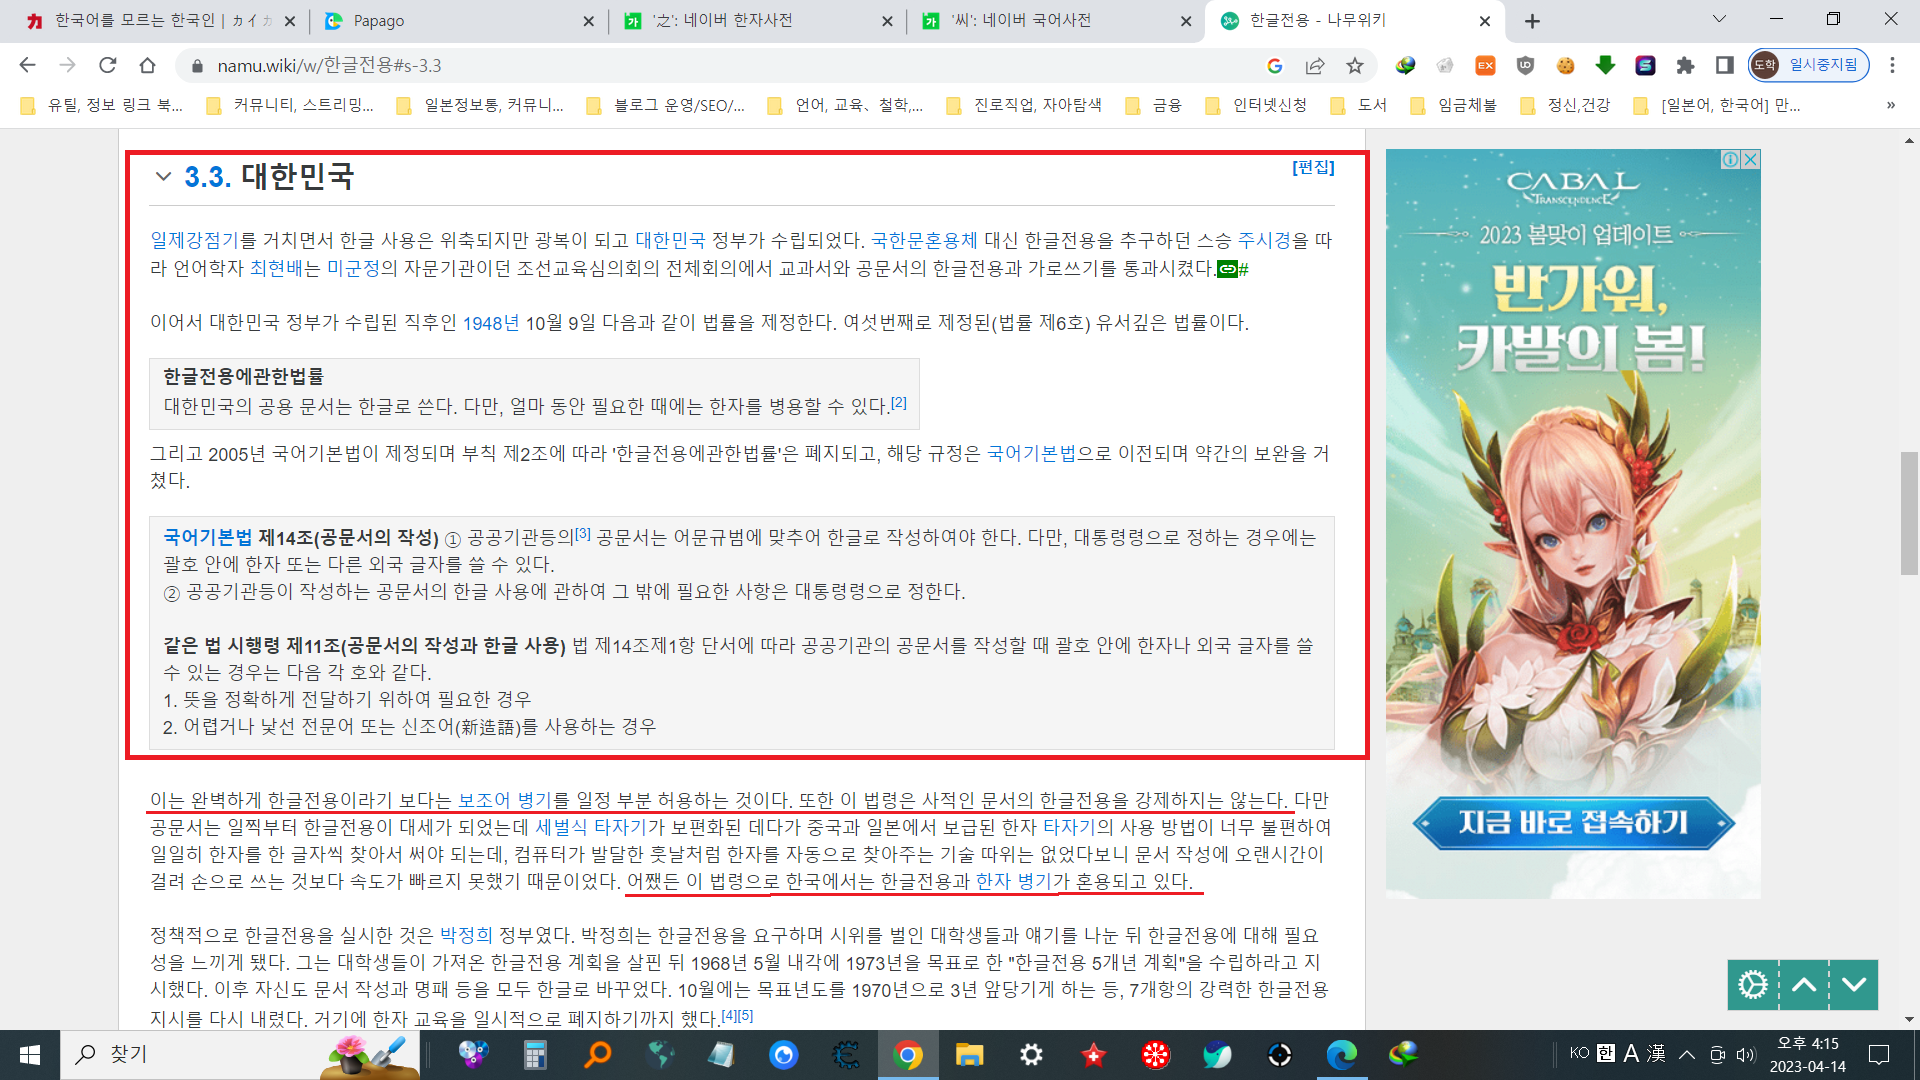Open the tab search dropdown arrow
The width and height of the screenshot is (1920, 1080).
(1719, 19)
